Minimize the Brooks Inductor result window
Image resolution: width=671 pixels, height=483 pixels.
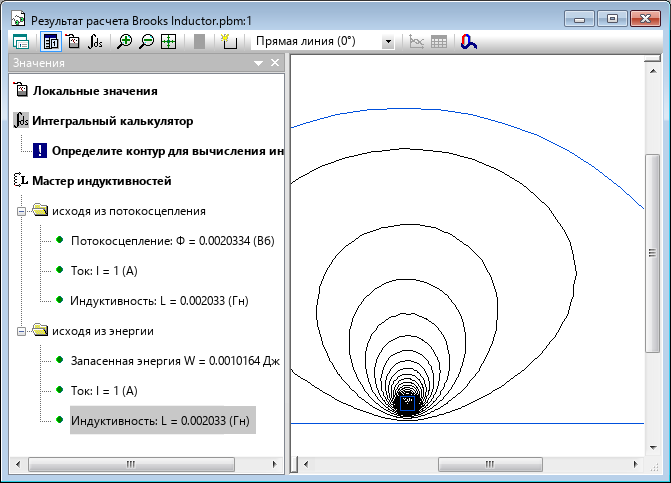579,19
